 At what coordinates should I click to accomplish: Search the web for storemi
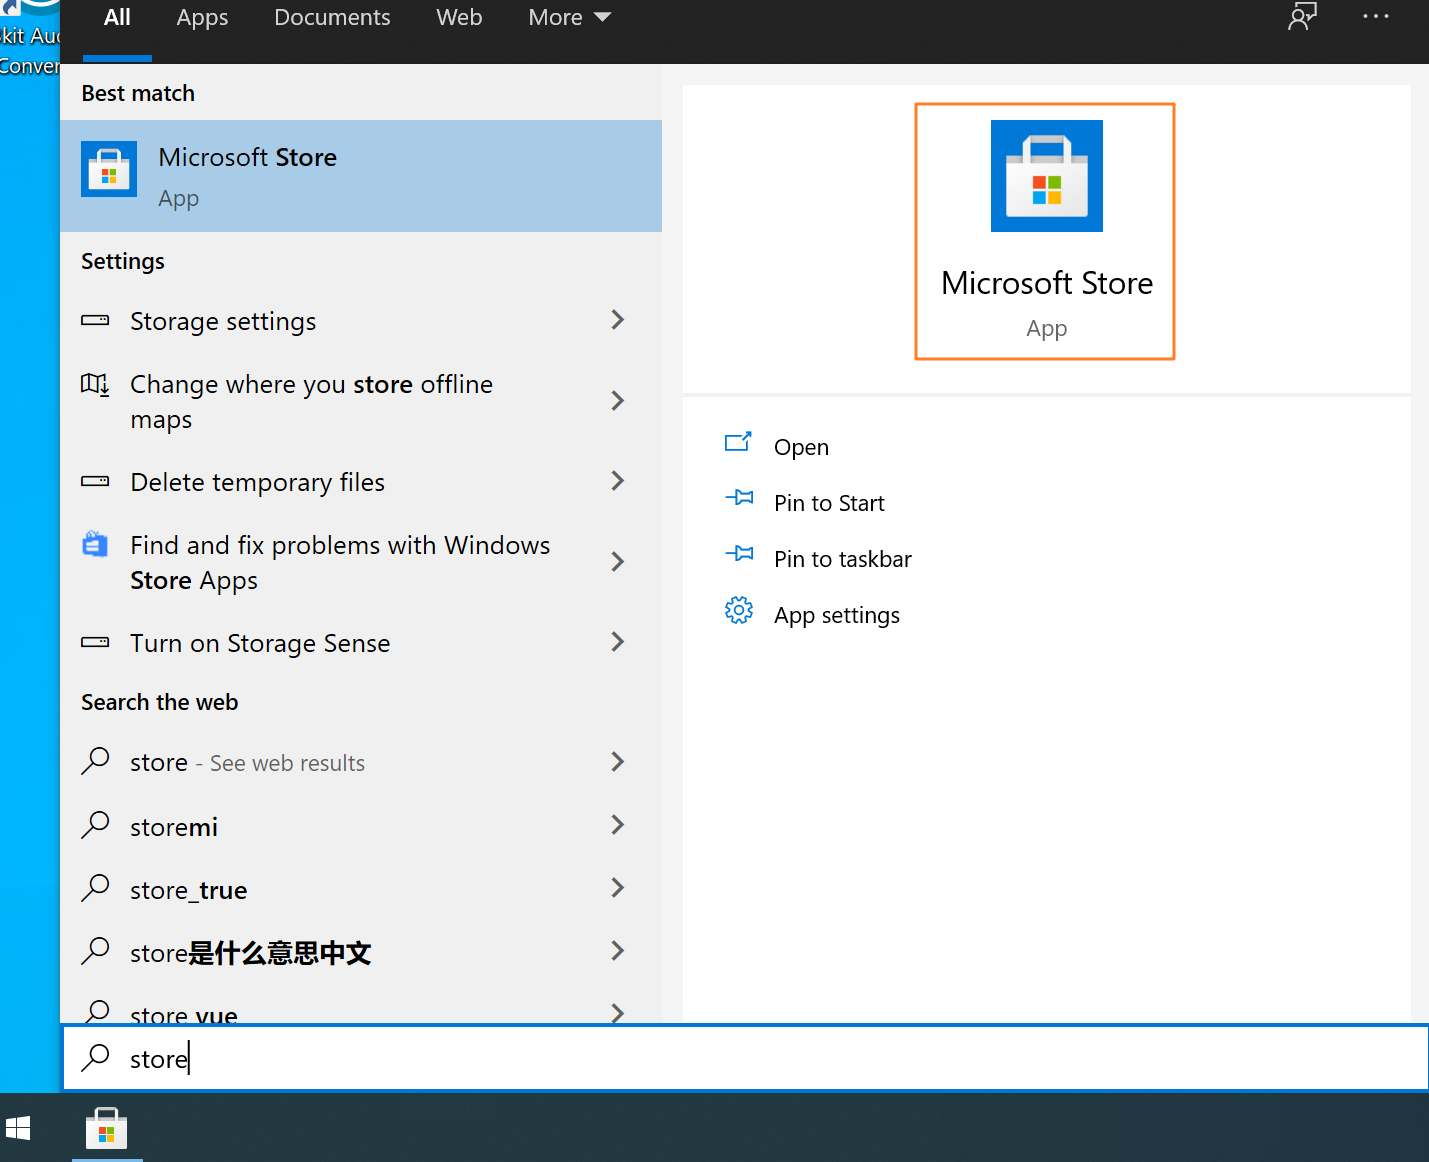(x=361, y=826)
